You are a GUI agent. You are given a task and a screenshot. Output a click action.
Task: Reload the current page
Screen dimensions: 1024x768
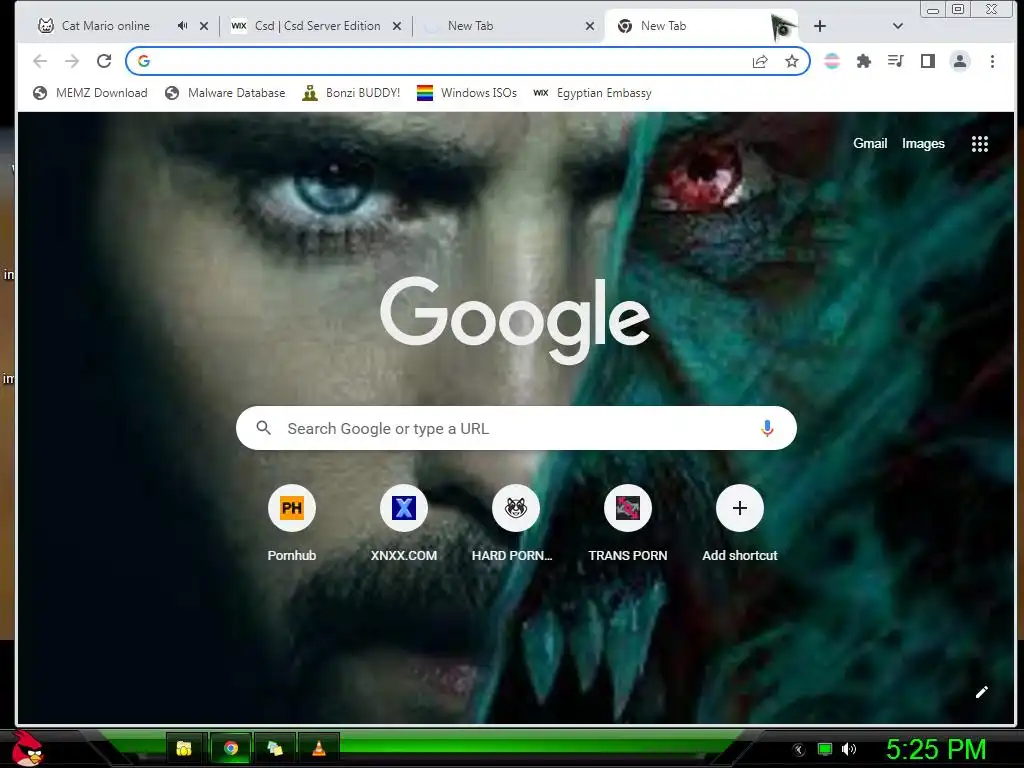coord(104,61)
